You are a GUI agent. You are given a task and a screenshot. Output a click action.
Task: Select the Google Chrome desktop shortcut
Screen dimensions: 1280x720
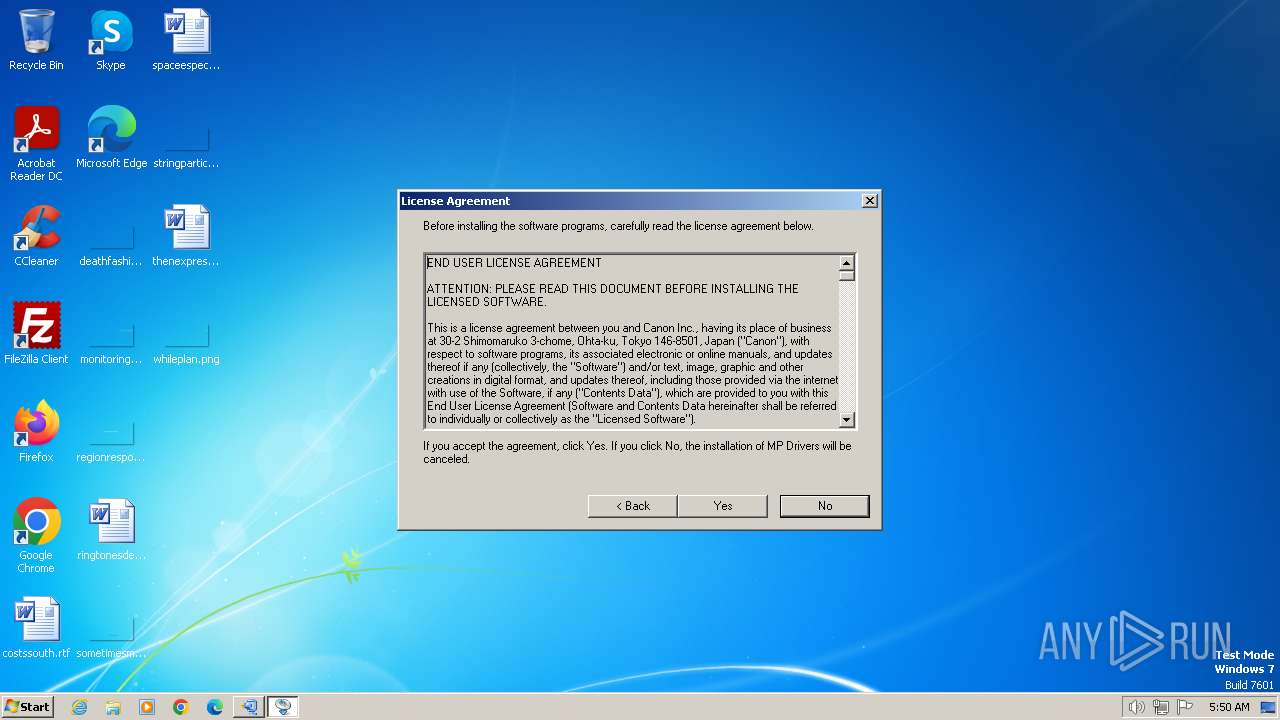pyautogui.click(x=36, y=536)
